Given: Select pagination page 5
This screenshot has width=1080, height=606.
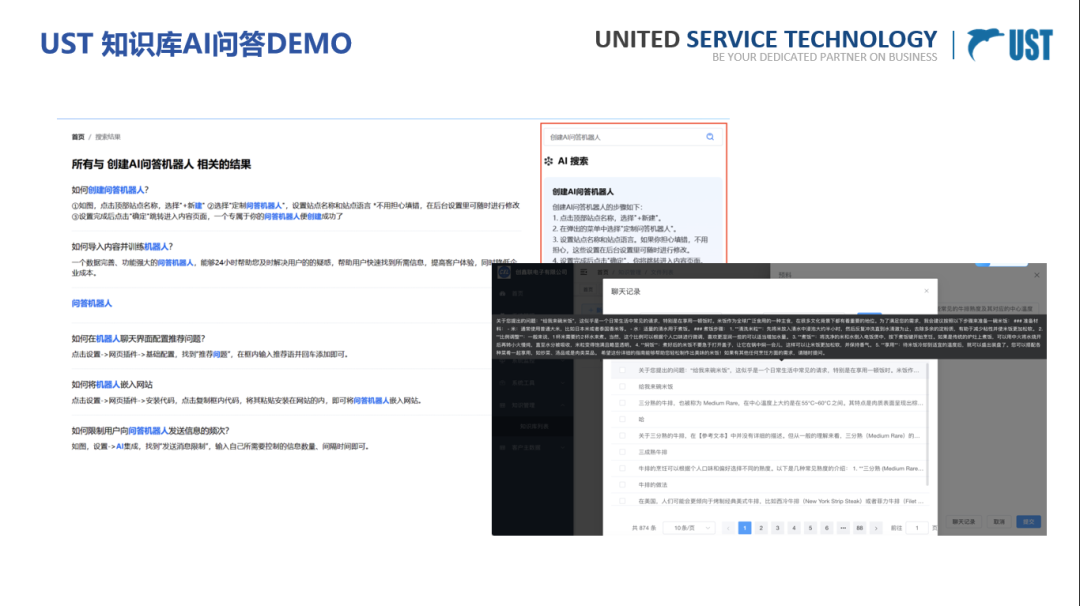Looking at the screenshot, I should [811, 528].
